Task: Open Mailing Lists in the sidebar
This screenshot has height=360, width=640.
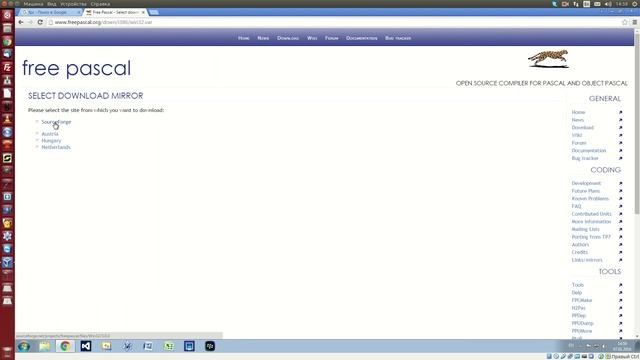Action: pyautogui.click(x=586, y=229)
